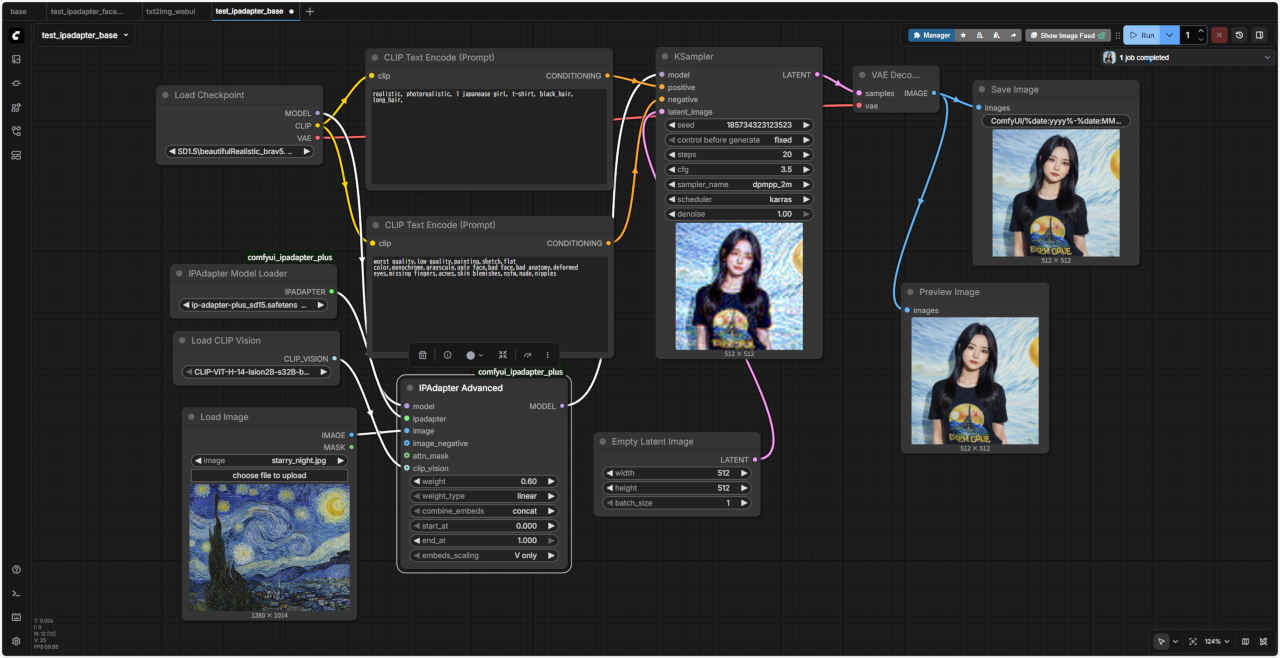Switch to the base workflow tab
Viewport: 1280px width, 658px height.
click(x=19, y=11)
